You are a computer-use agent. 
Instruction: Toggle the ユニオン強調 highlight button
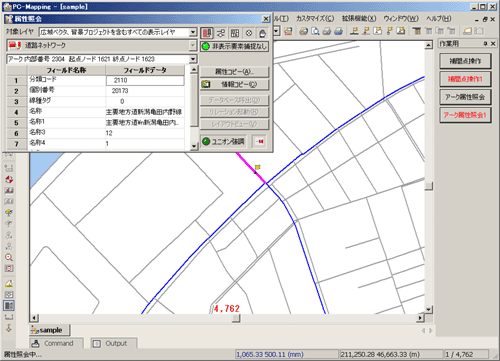[x=223, y=141]
